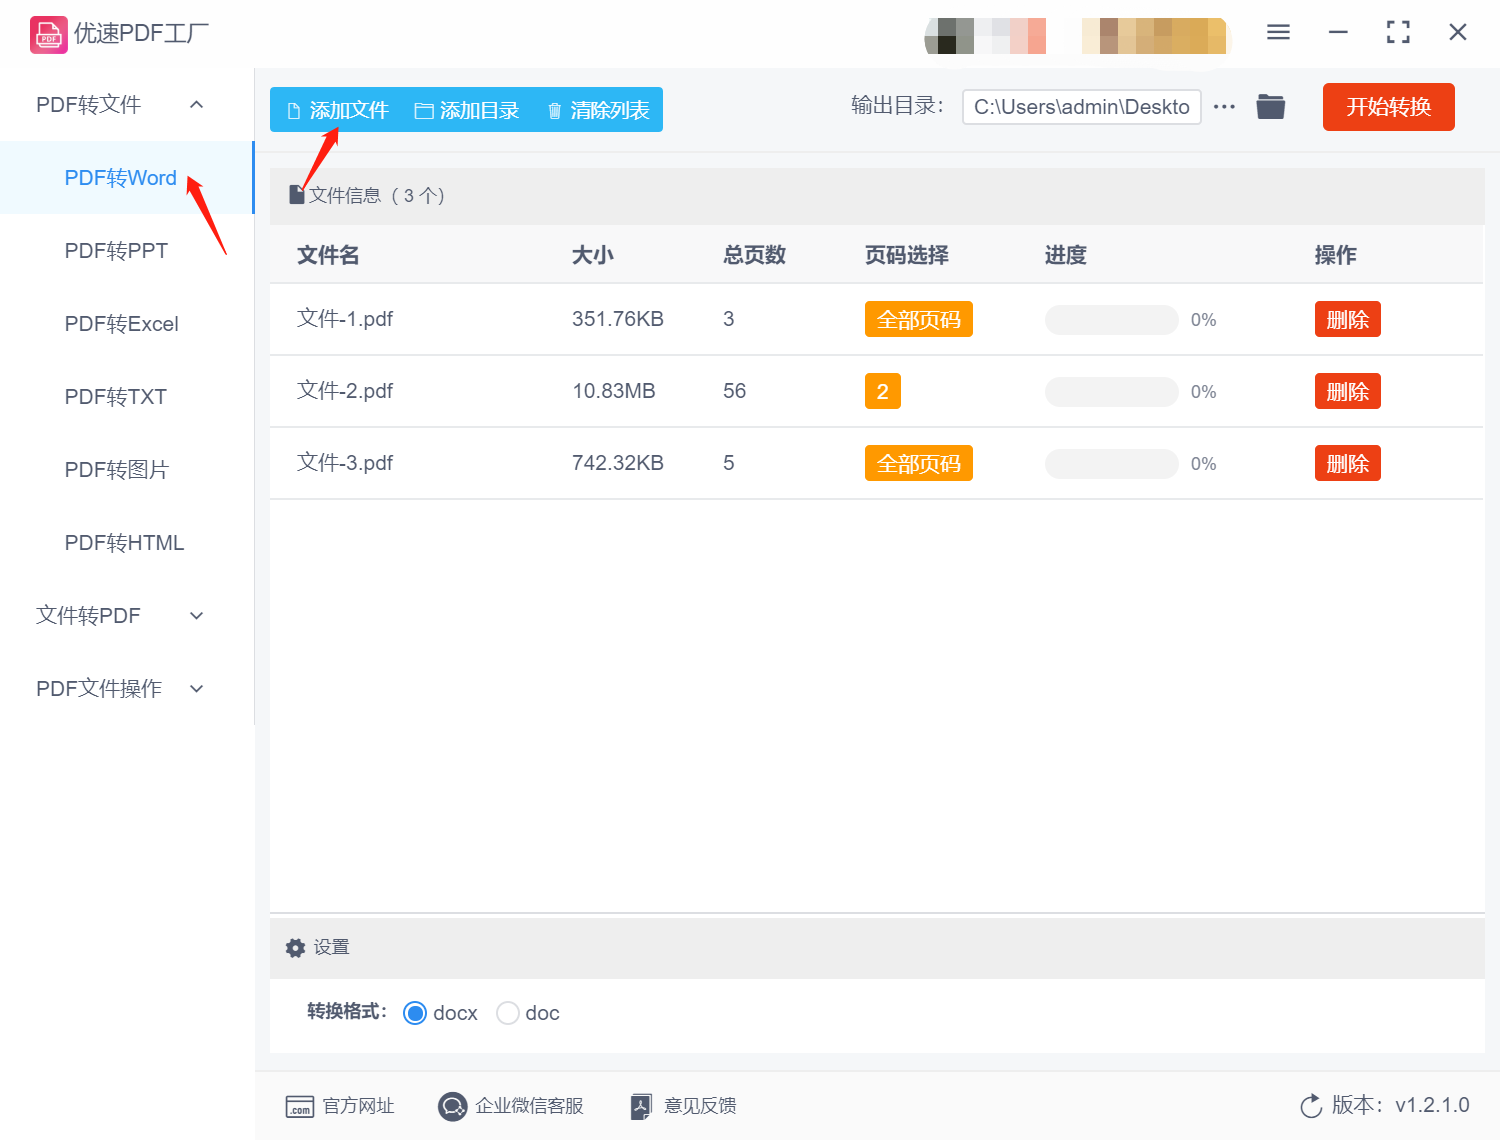This screenshot has width=1500, height=1140.
Task: Click the size value 10.83MB
Action: [614, 391]
